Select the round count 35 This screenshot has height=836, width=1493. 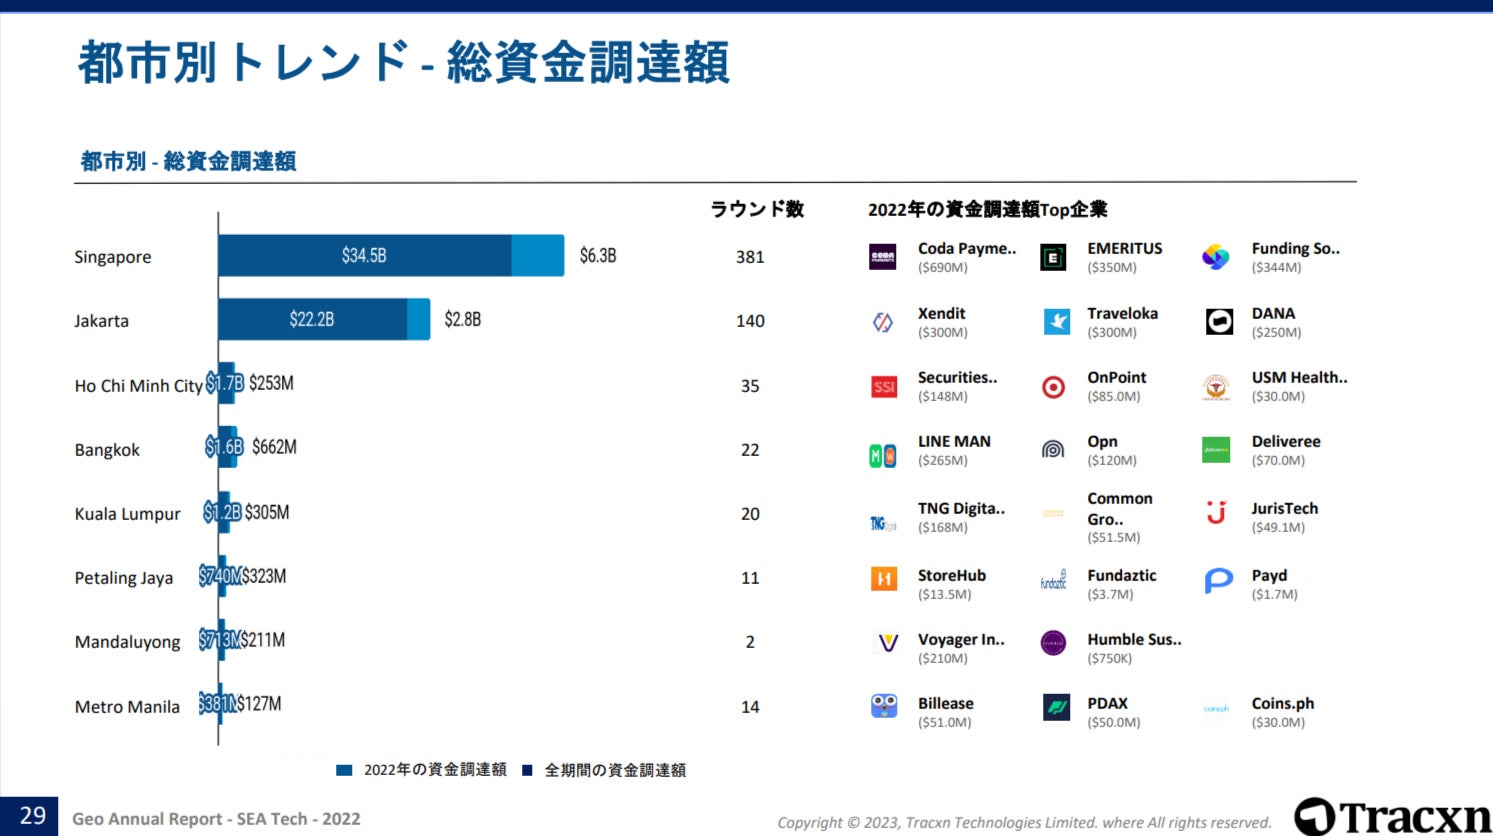click(x=750, y=386)
